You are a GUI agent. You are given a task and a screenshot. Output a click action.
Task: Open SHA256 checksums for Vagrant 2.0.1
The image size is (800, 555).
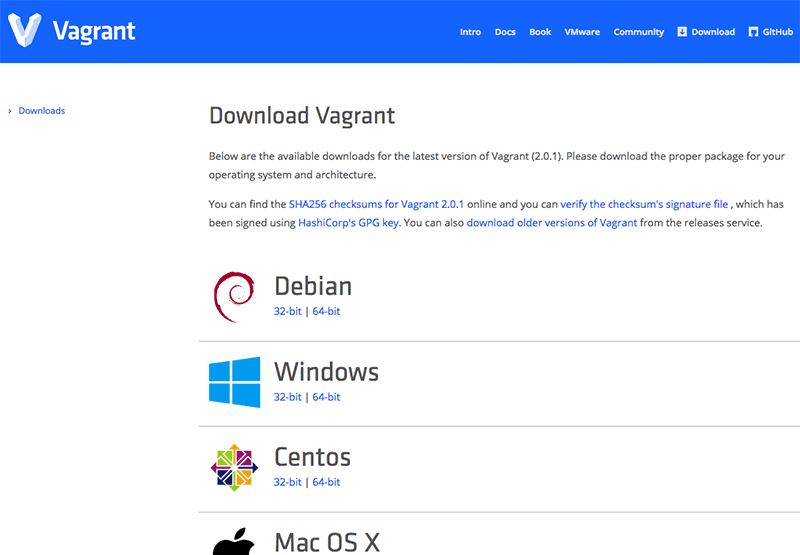coord(376,204)
